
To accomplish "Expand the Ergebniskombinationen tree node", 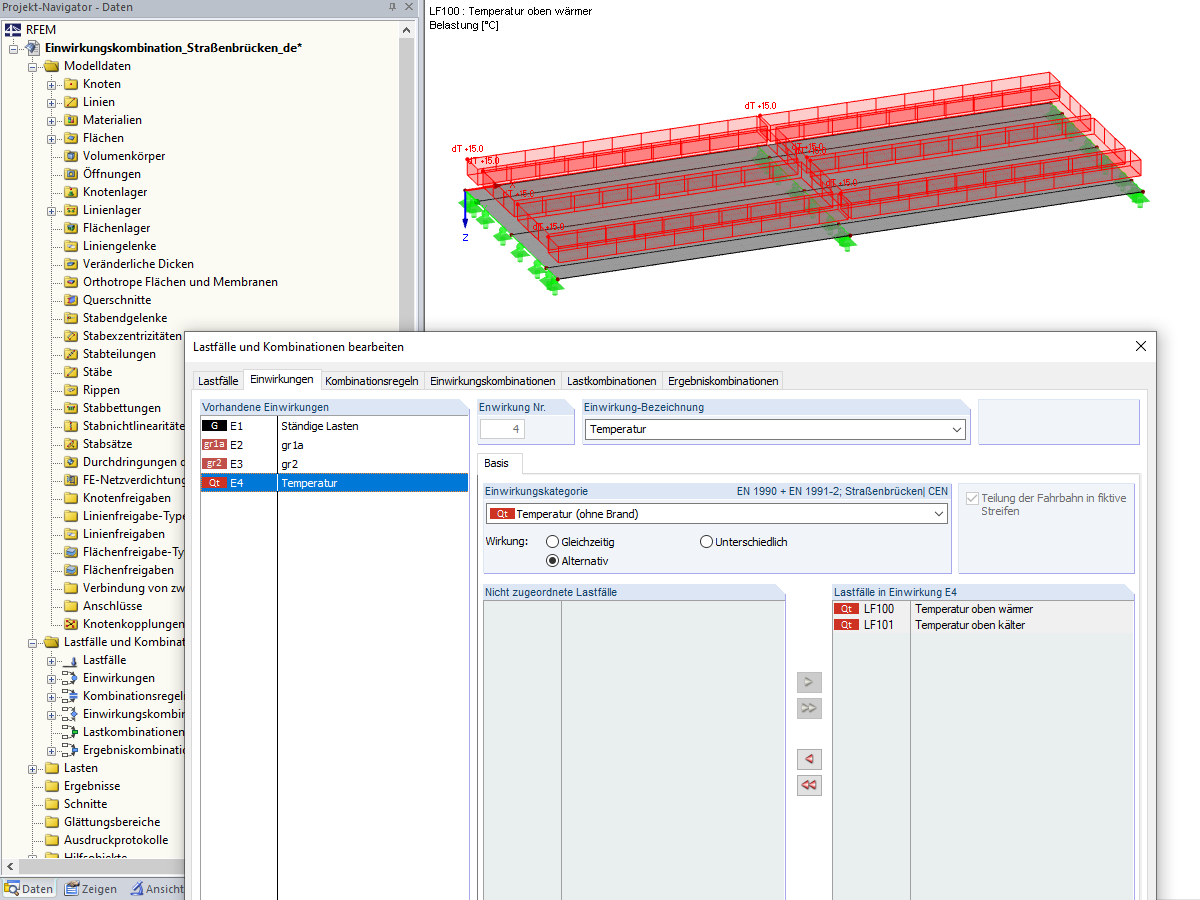I will click(x=52, y=750).
